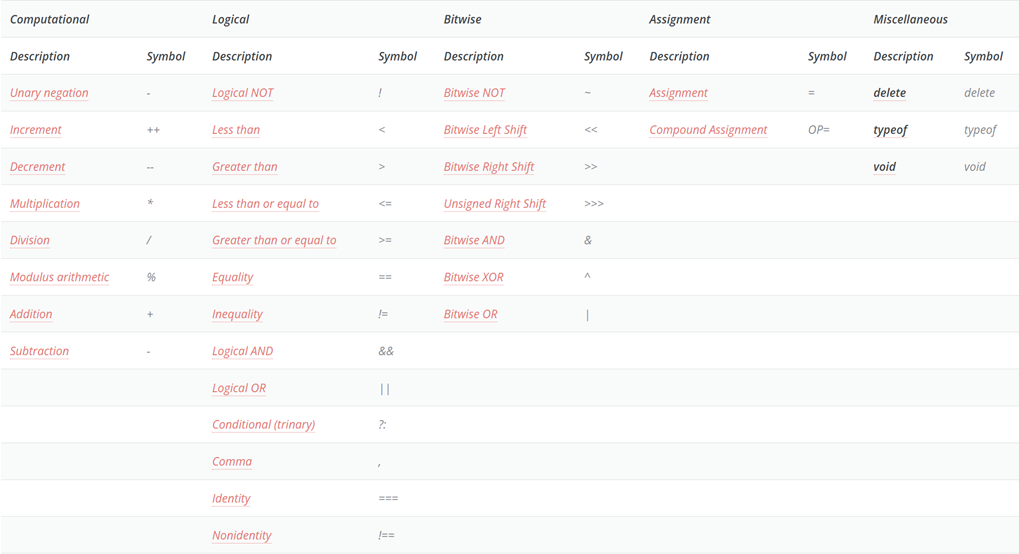The width and height of the screenshot is (1019, 554).
Task: Open the Bitwise OR link
Action: pyautogui.click(x=470, y=314)
